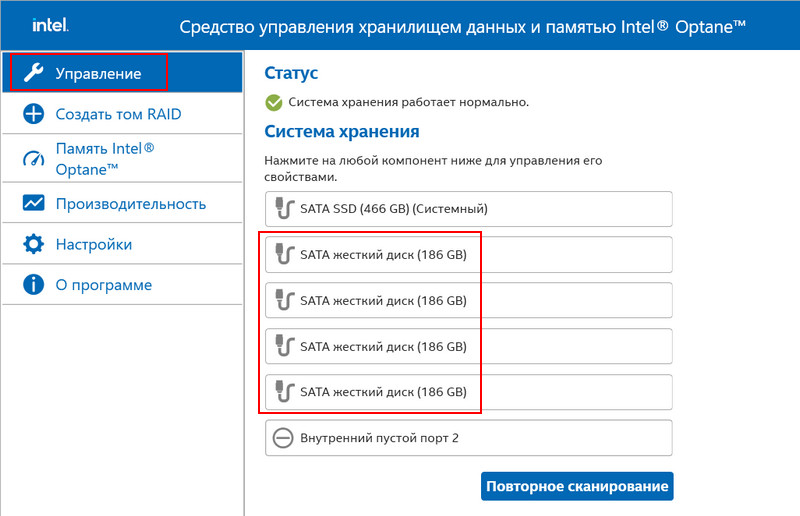
Task: Select the Внутренний пустой порт 2 entry
Action: pos(468,438)
